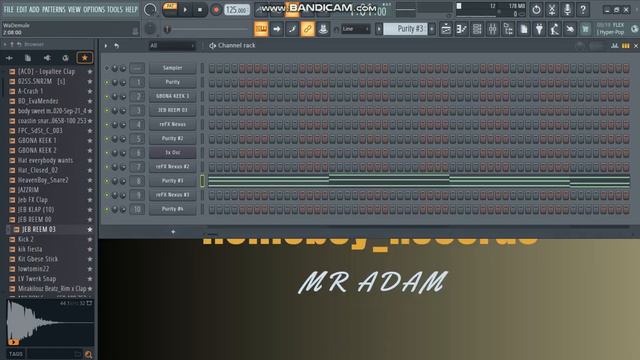Click the undo arrow in Channel rack header

click(117, 46)
